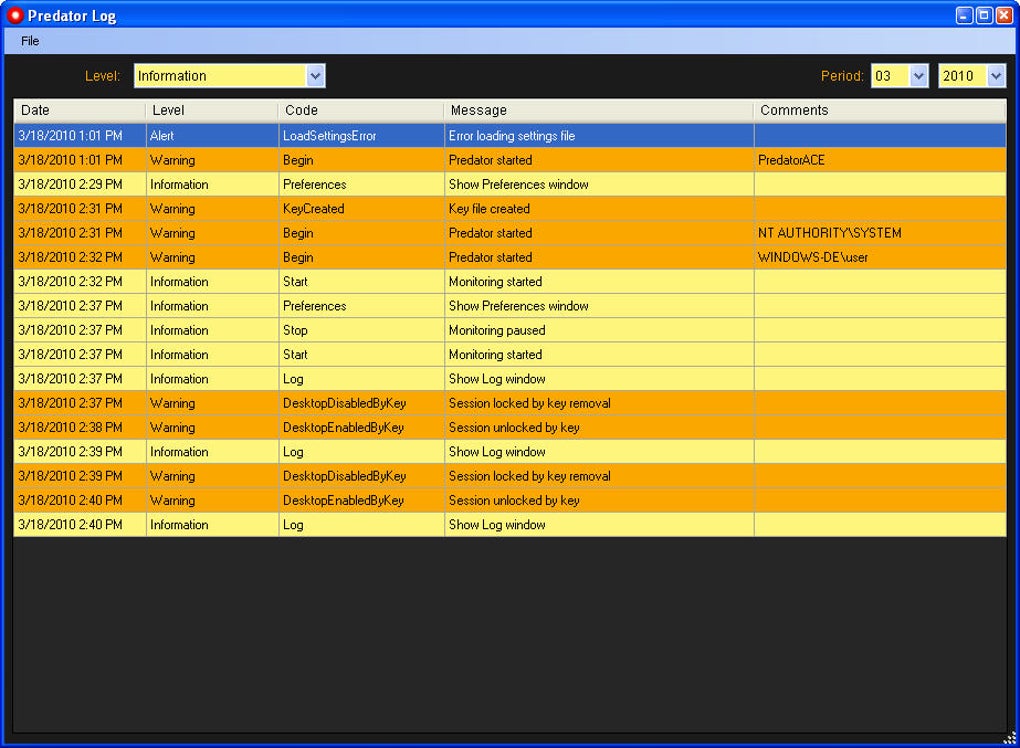The width and height of the screenshot is (1020, 748).
Task: Select the 3/18/2010 2:38 PM date cell
Action: click(80, 427)
